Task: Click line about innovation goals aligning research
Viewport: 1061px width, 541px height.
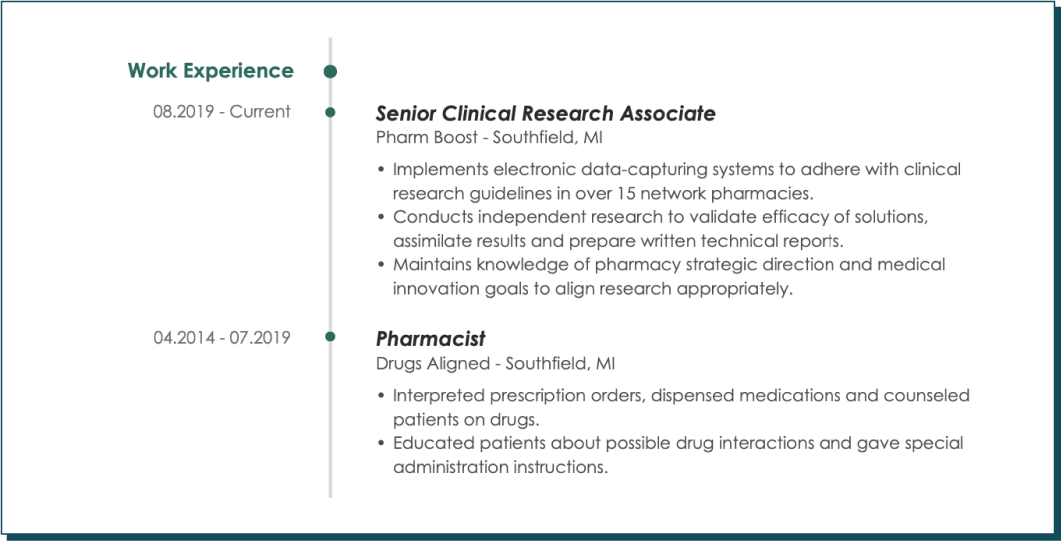Action: point(592,289)
